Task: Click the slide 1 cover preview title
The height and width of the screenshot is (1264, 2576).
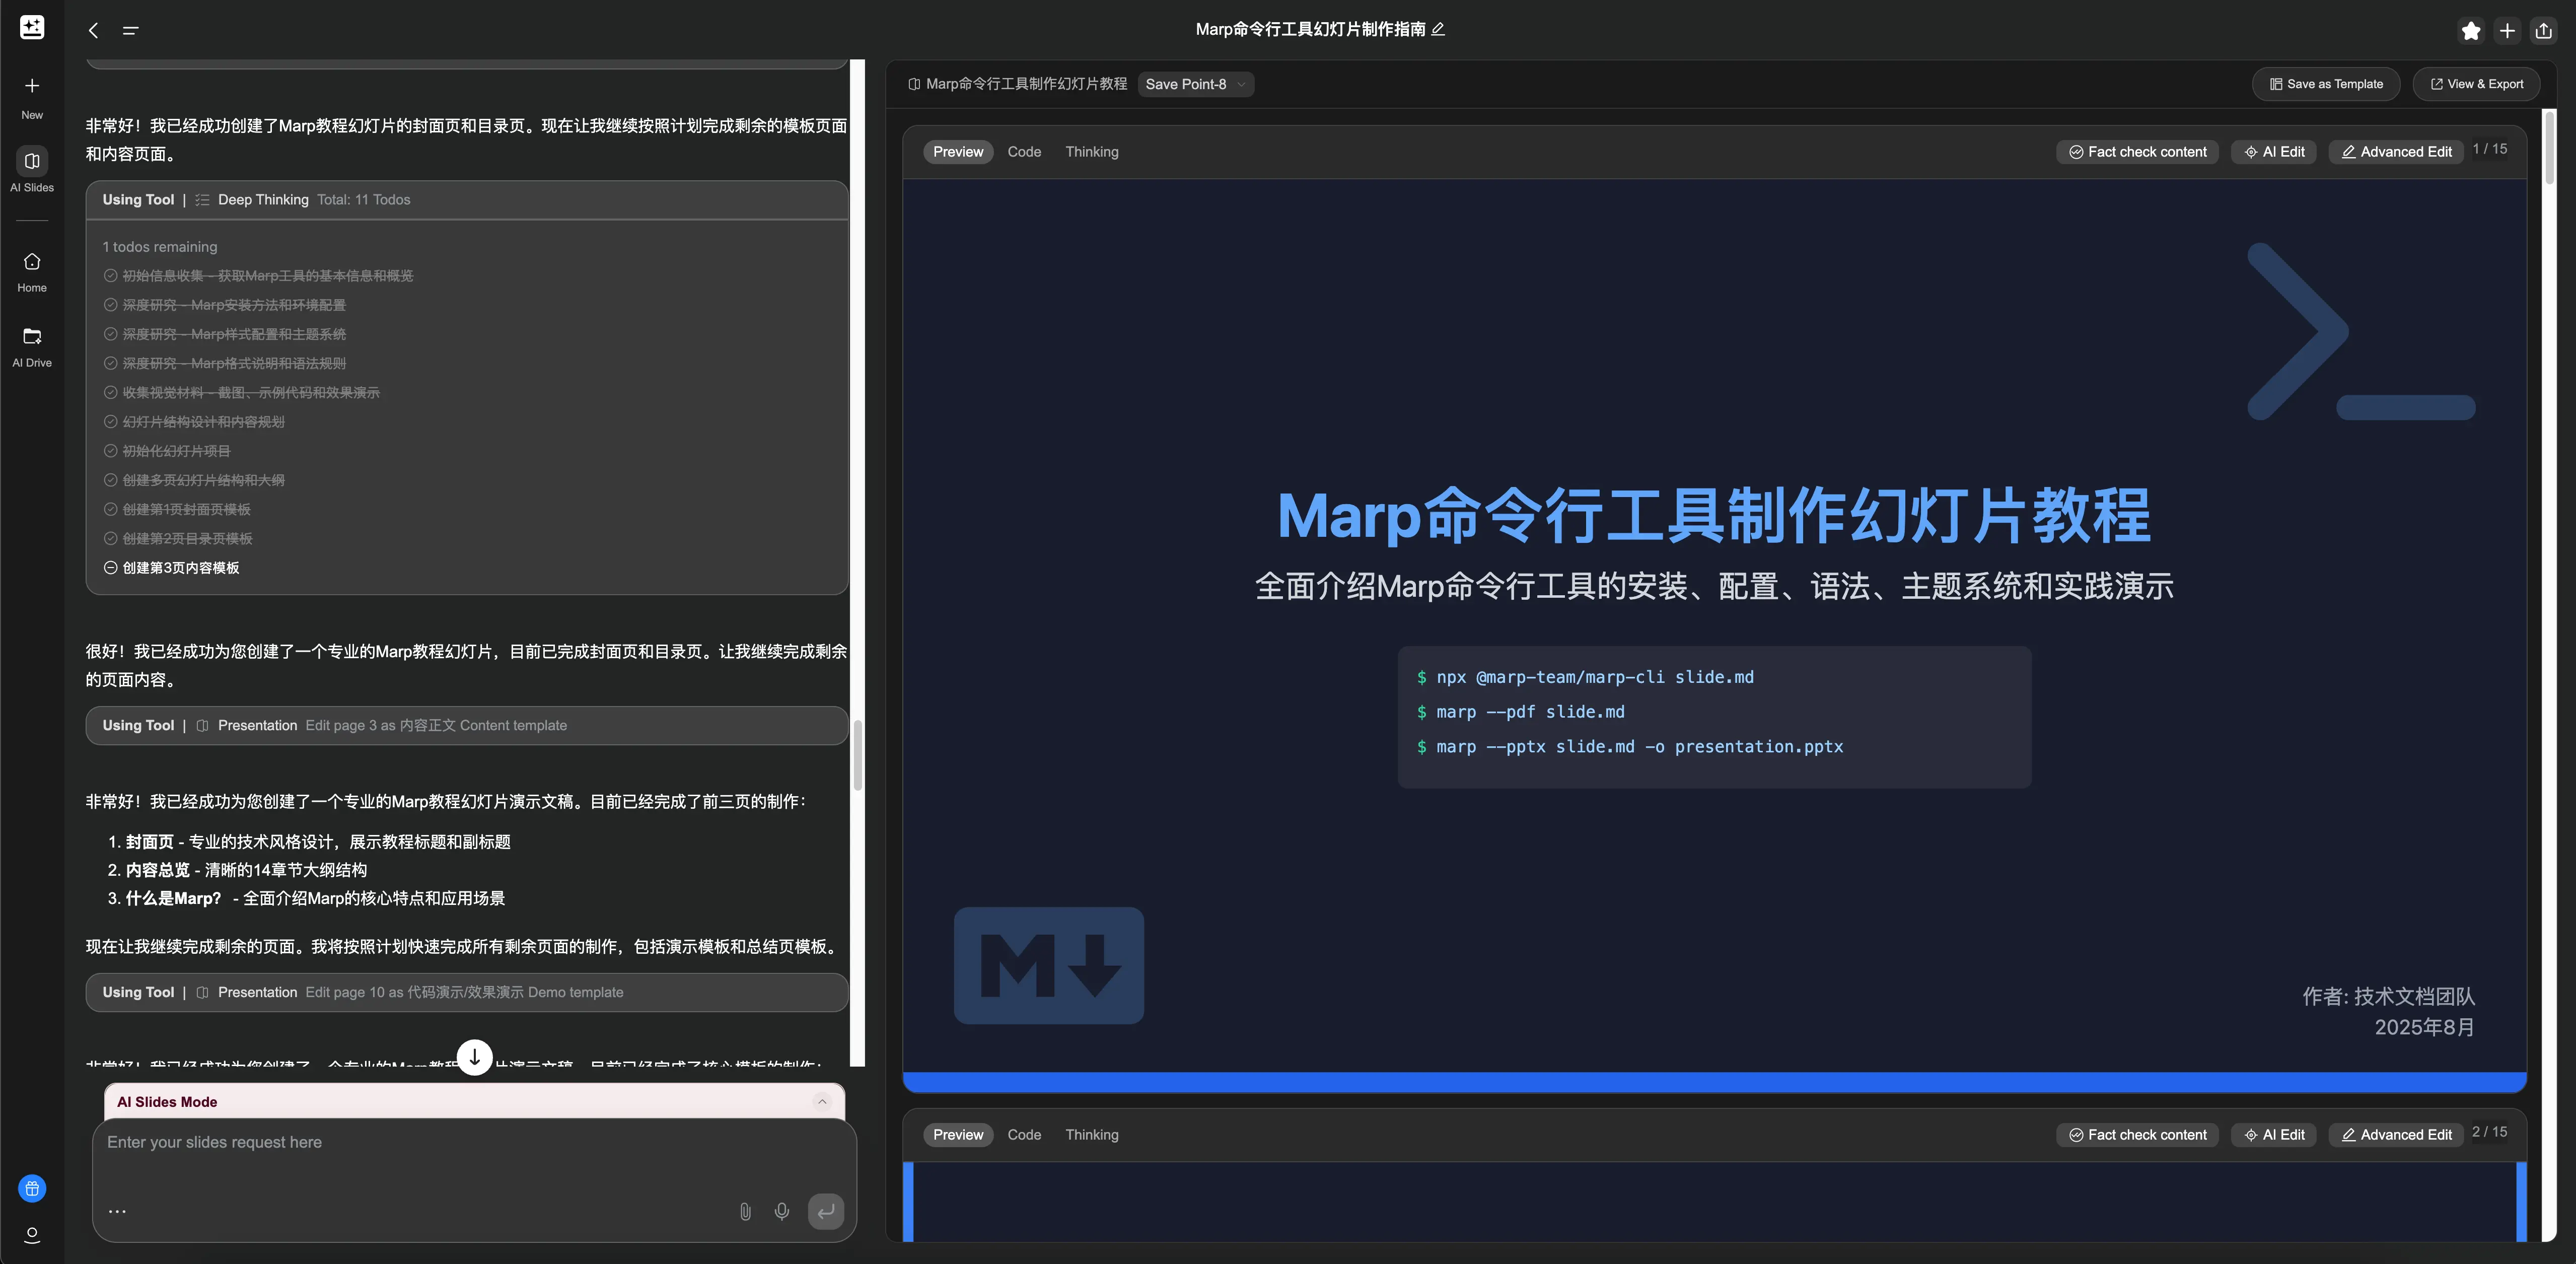Action: [1714, 517]
